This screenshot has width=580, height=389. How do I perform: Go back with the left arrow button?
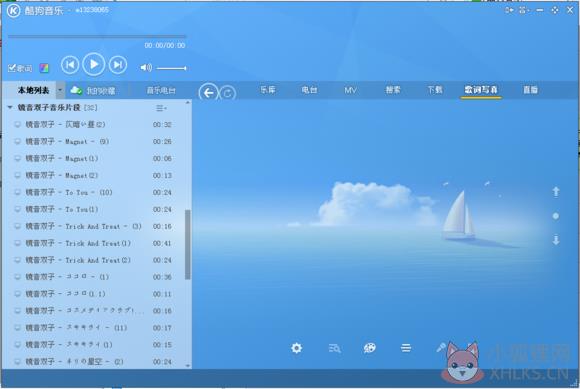pyautogui.click(x=208, y=93)
